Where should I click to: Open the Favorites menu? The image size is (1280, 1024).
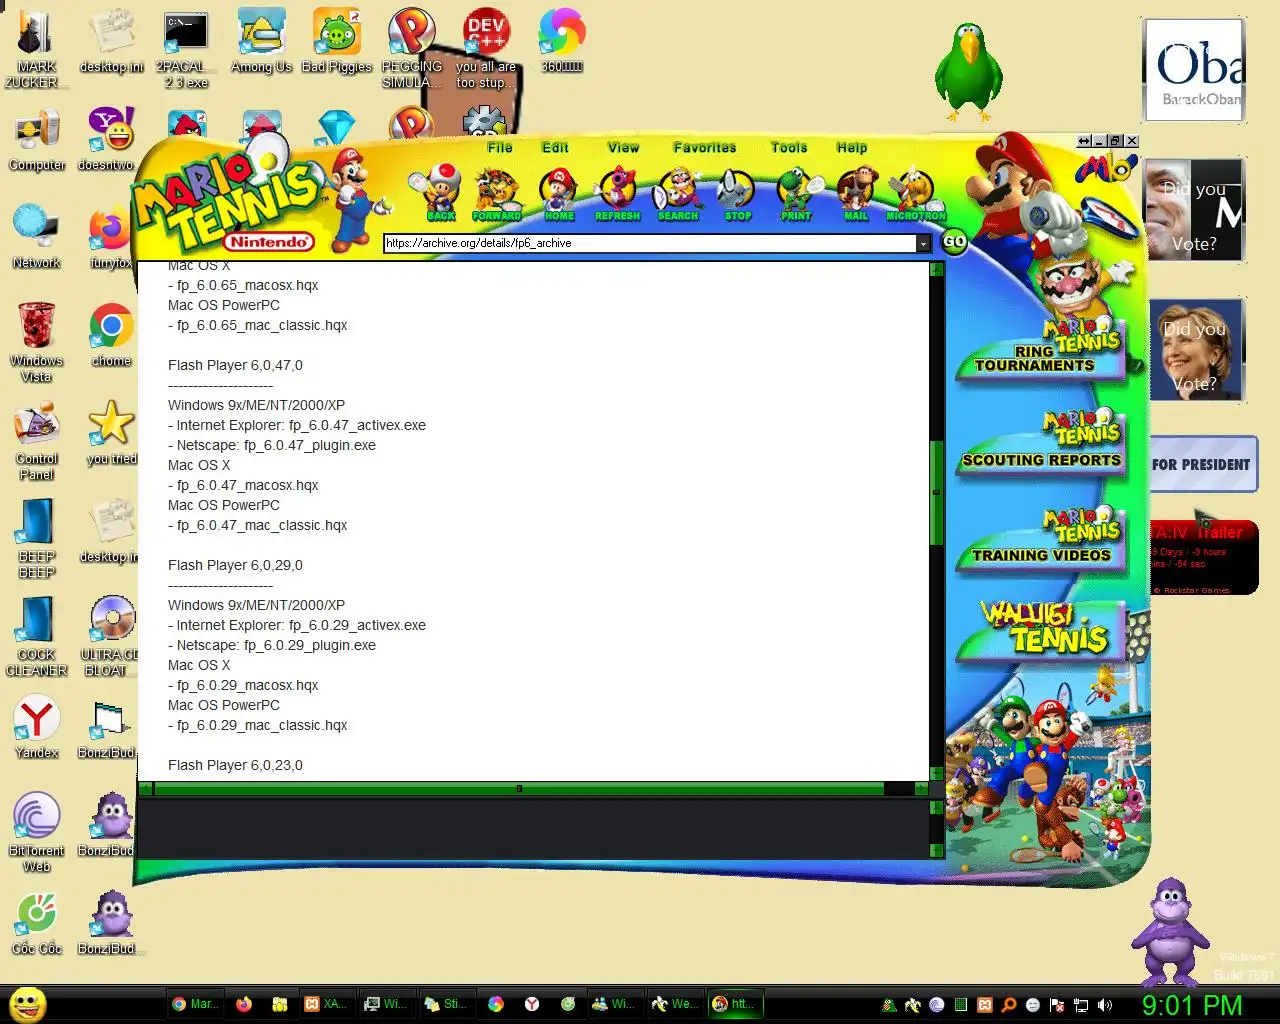[x=705, y=147]
